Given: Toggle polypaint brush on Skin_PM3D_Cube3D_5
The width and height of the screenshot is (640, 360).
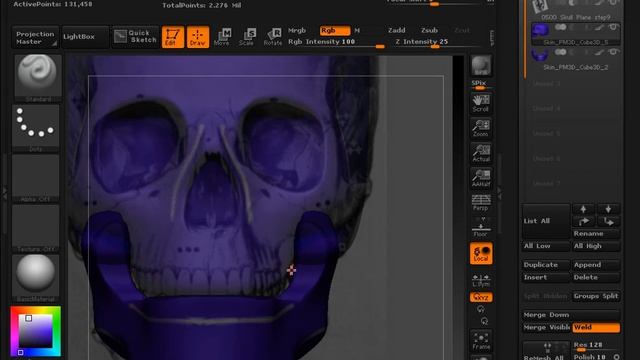Looking at the screenshot, I should [x=599, y=28].
